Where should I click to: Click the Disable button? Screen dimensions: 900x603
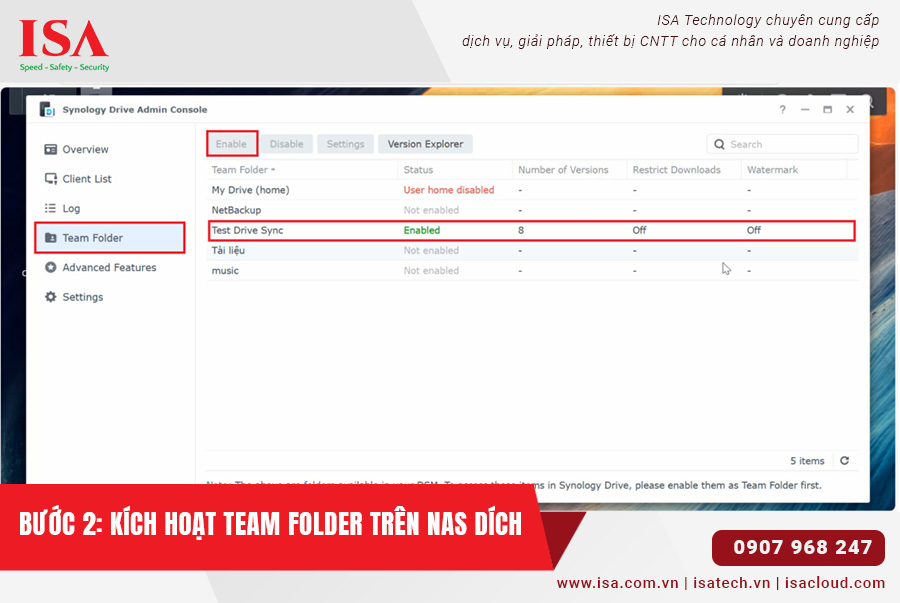(x=286, y=144)
